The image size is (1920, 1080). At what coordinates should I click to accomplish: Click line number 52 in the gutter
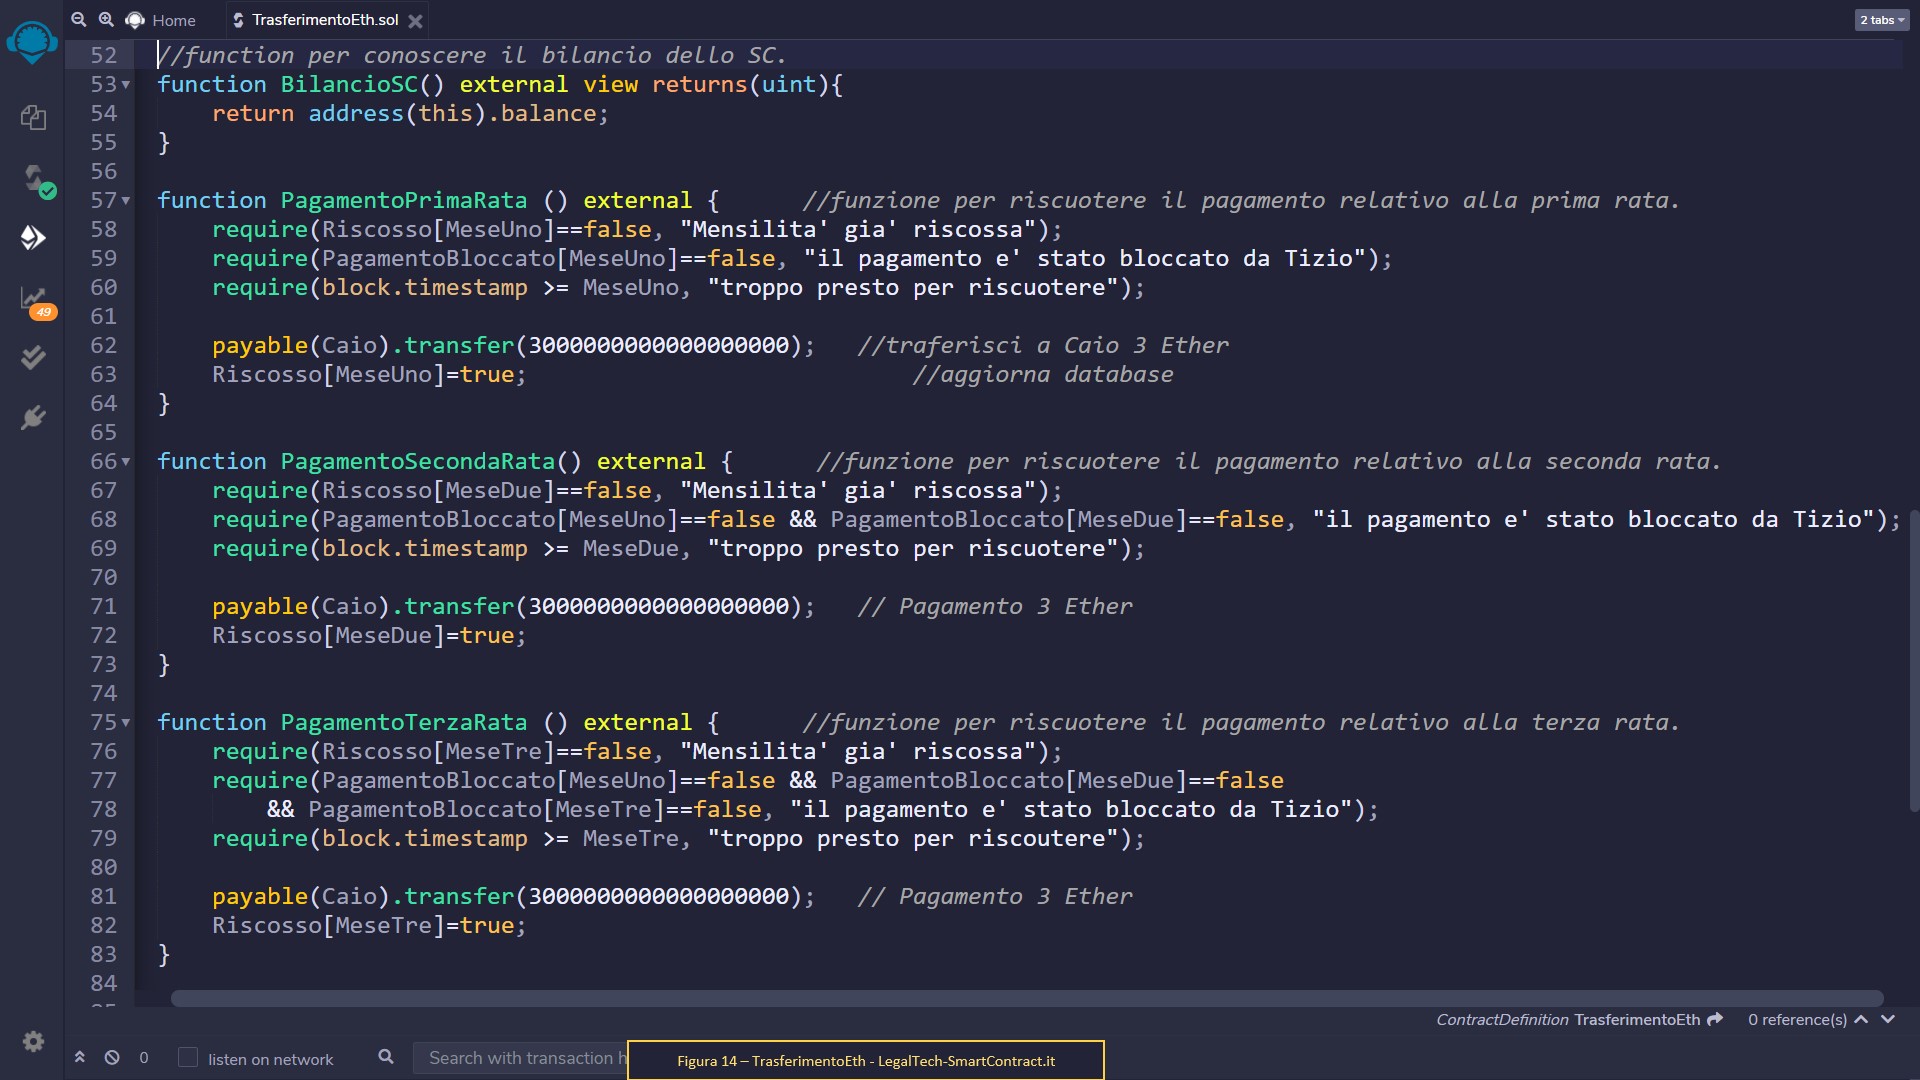tap(104, 55)
